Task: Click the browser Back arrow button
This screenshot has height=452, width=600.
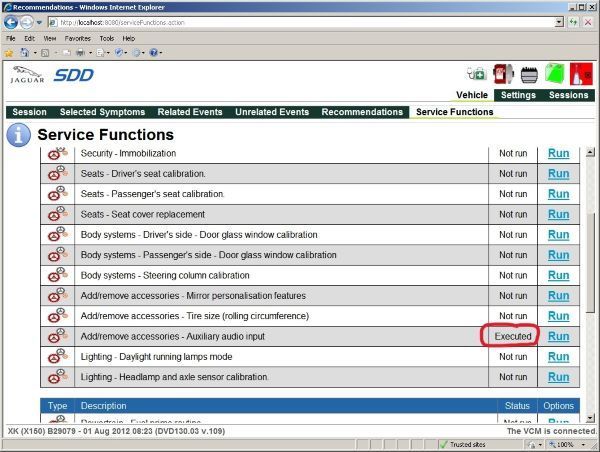Action: 10,22
